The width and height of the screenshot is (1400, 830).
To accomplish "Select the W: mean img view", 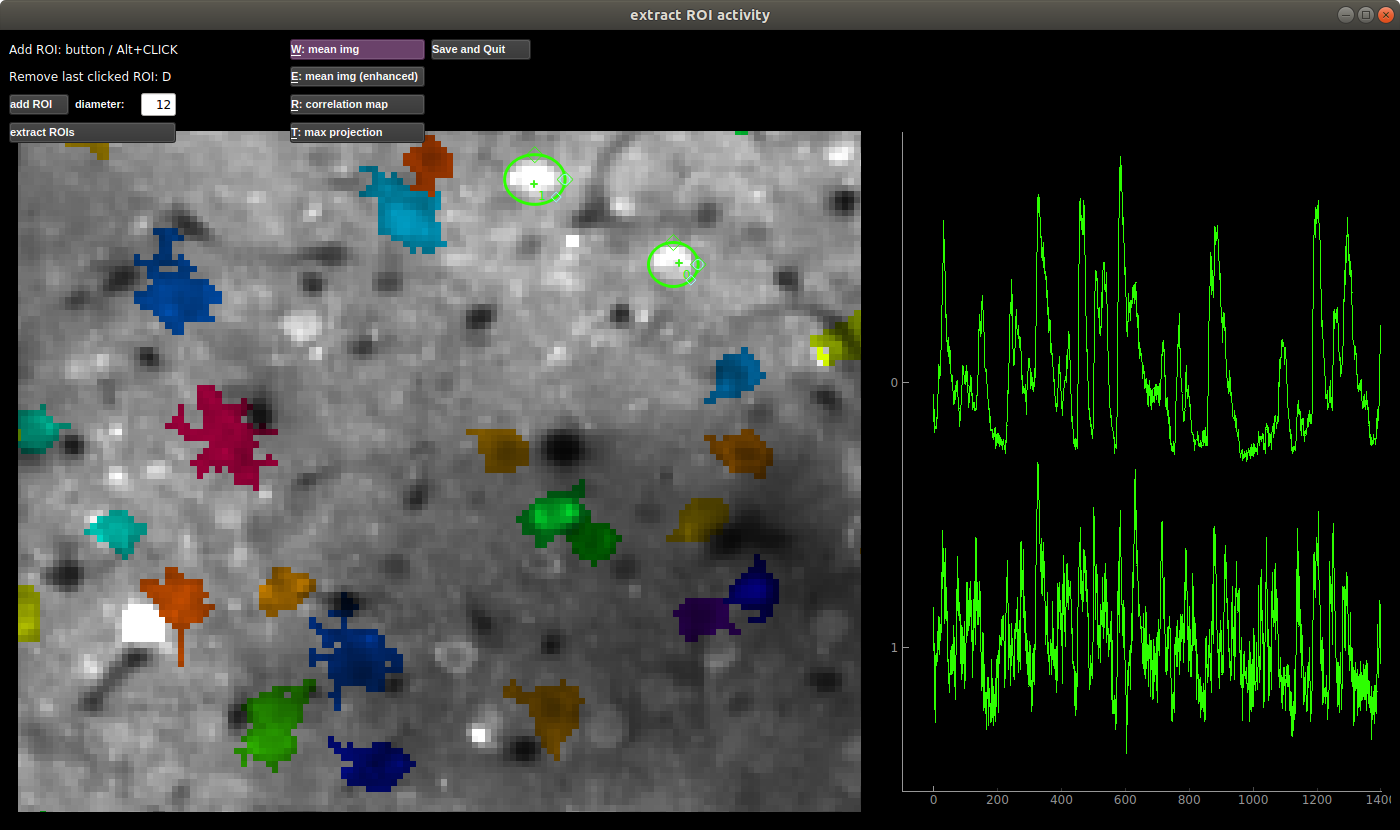I will click(357, 49).
